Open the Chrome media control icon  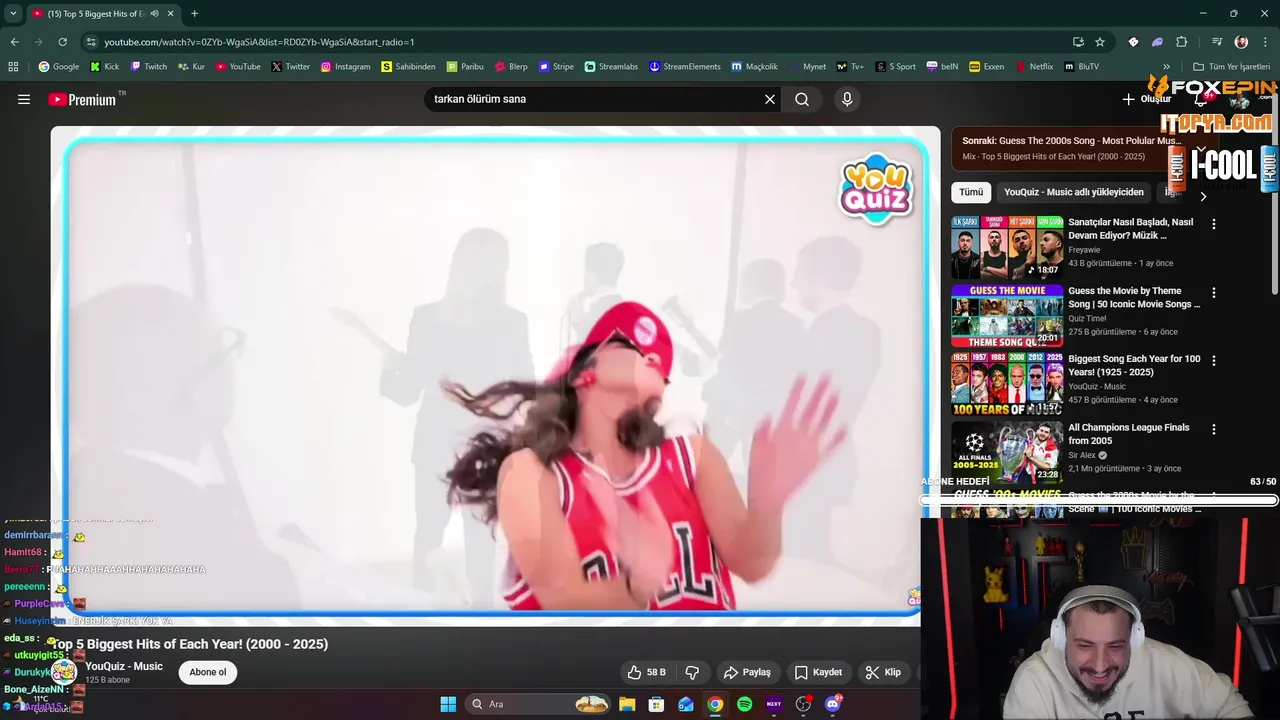pyautogui.click(x=1217, y=42)
